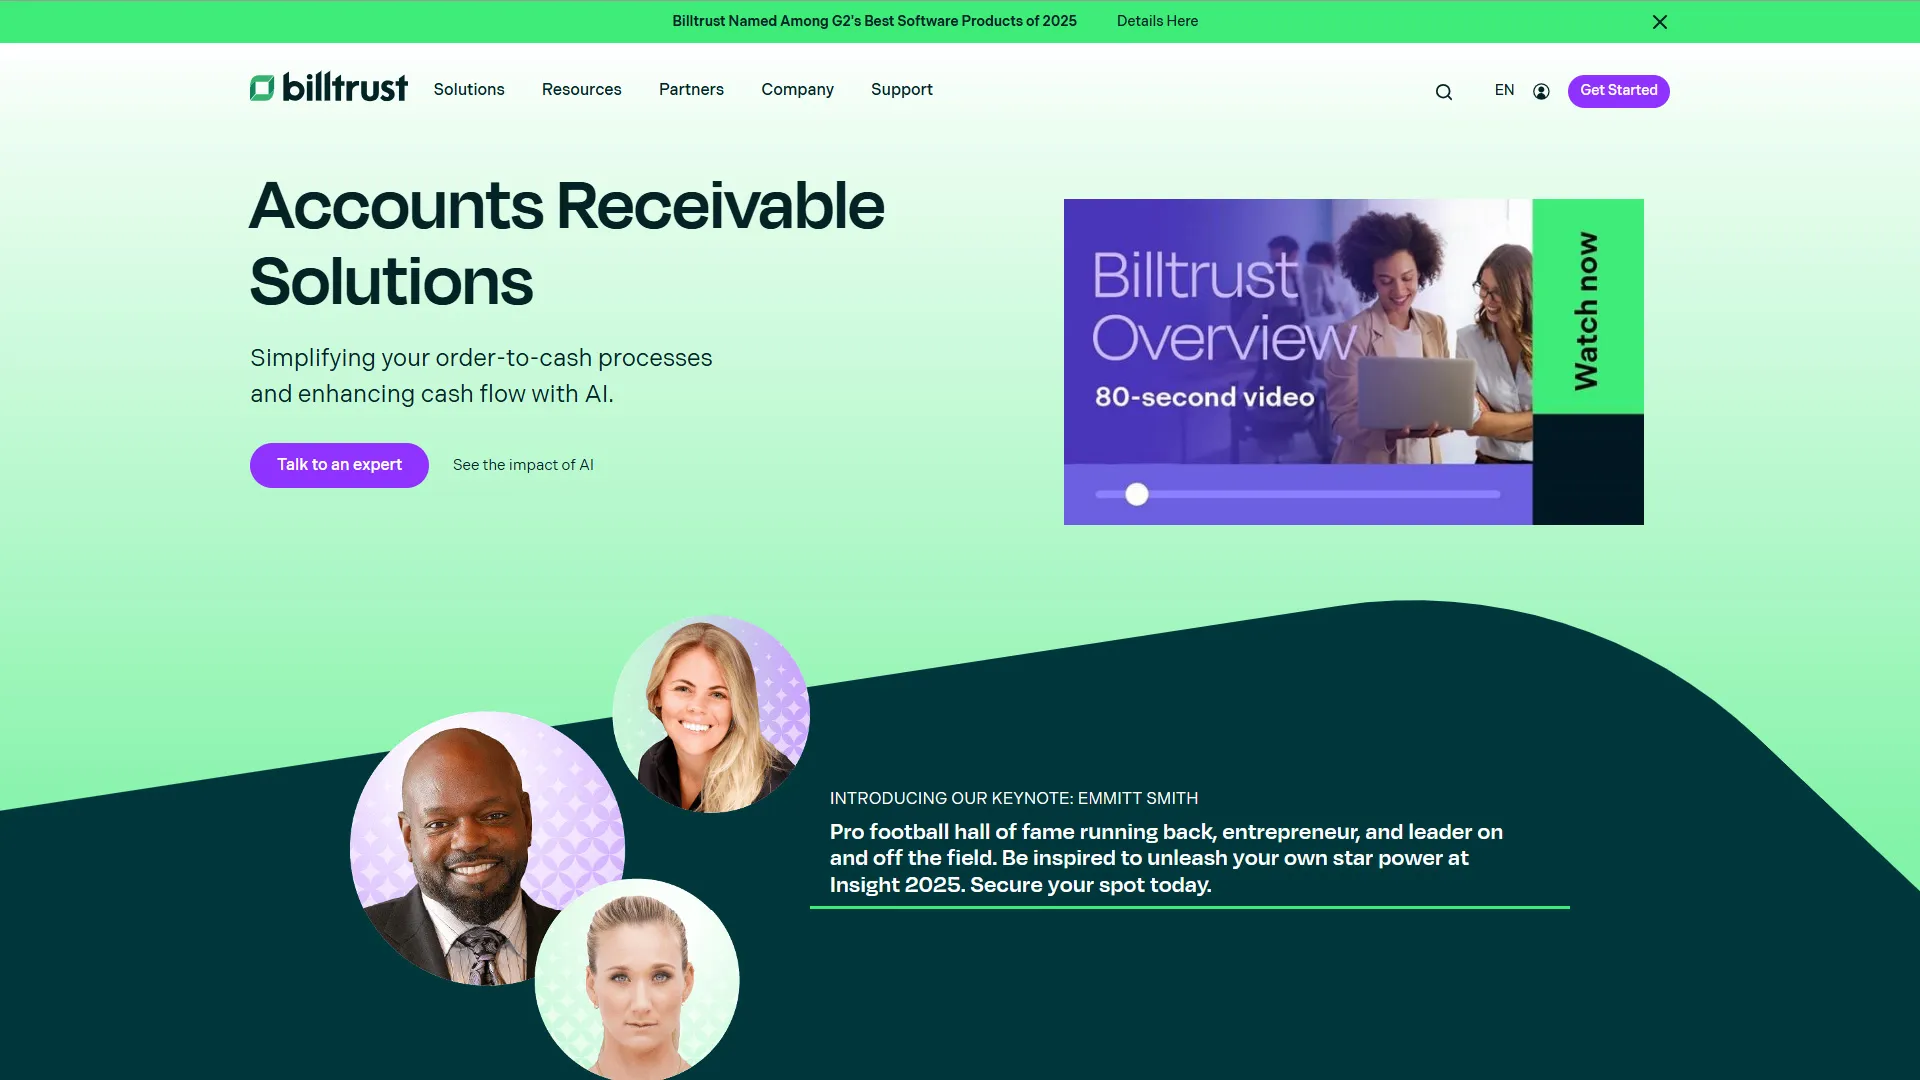Viewport: 1920px width, 1080px height.
Task: Open the Insight 2025 keynote description link
Action: (x=1166, y=858)
